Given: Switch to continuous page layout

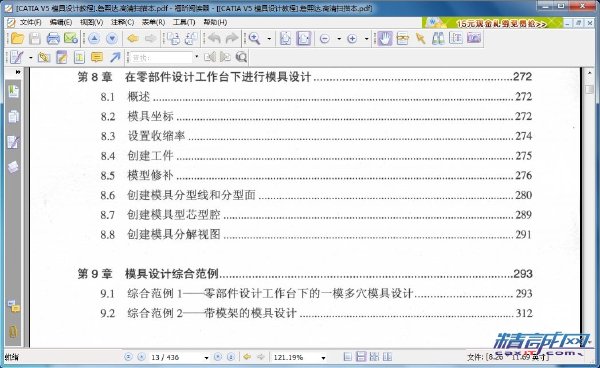Looking at the screenshot, I should pos(361,357).
